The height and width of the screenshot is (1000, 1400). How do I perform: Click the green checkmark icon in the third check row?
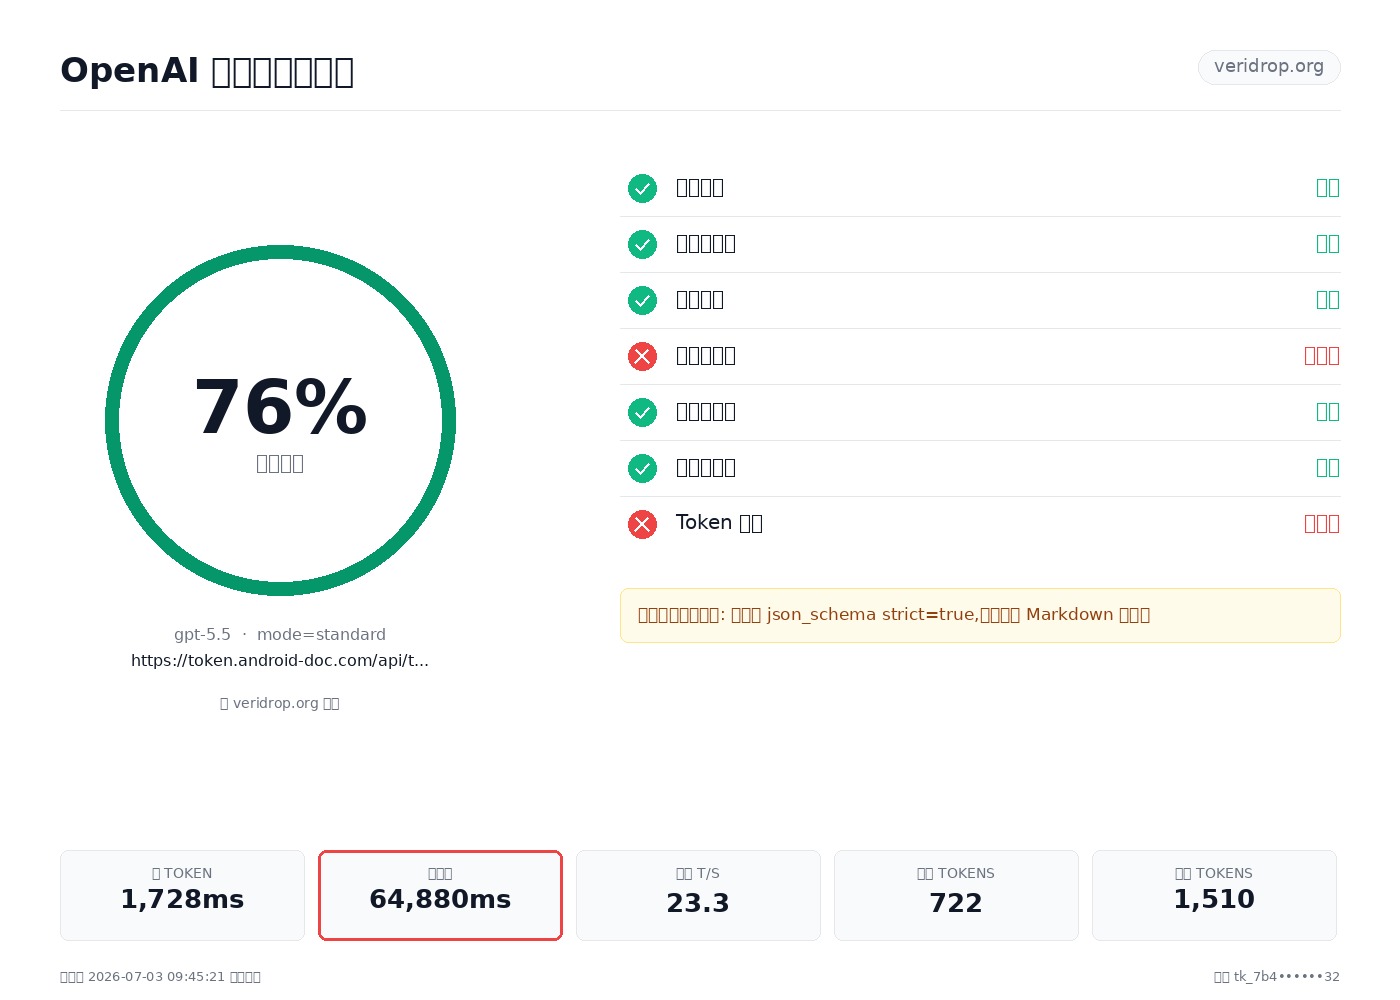(x=642, y=300)
